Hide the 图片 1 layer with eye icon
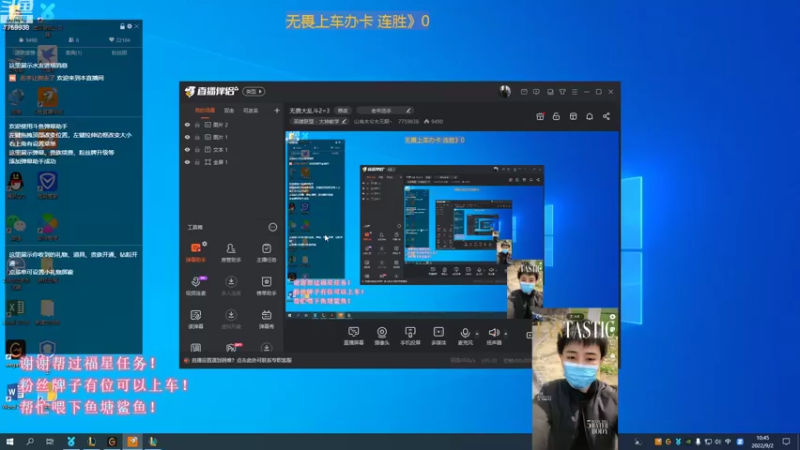This screenshot has height=450, width=800. 187,137
